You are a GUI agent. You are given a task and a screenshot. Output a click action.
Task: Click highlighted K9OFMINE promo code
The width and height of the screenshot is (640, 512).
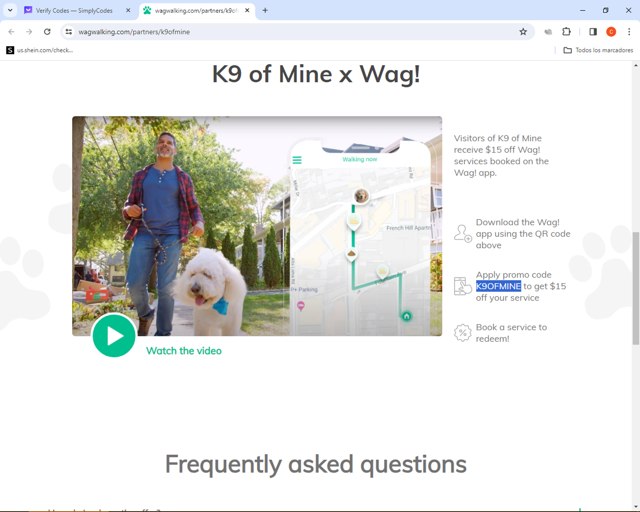click(x=498, y=286)
